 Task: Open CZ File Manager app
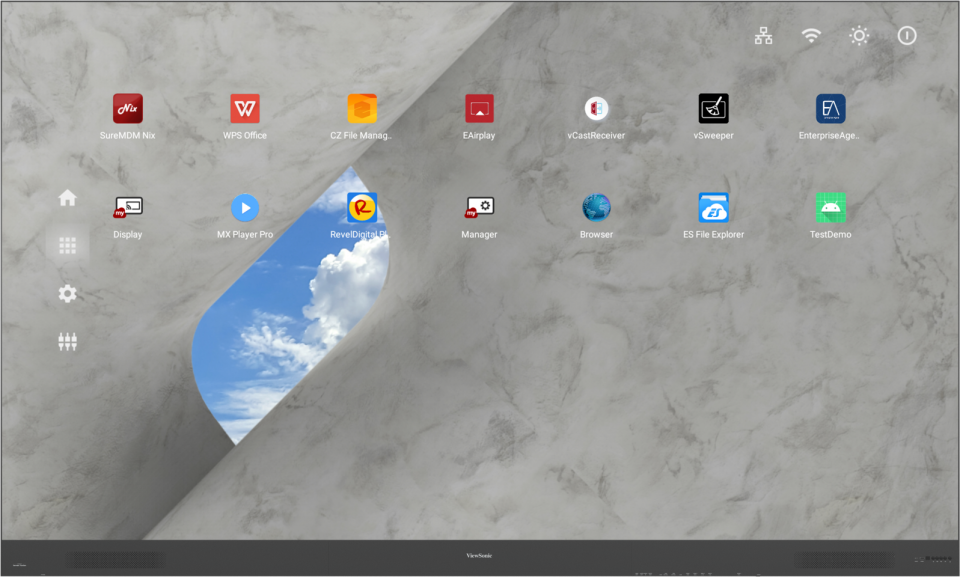click(x=362, y=109)
